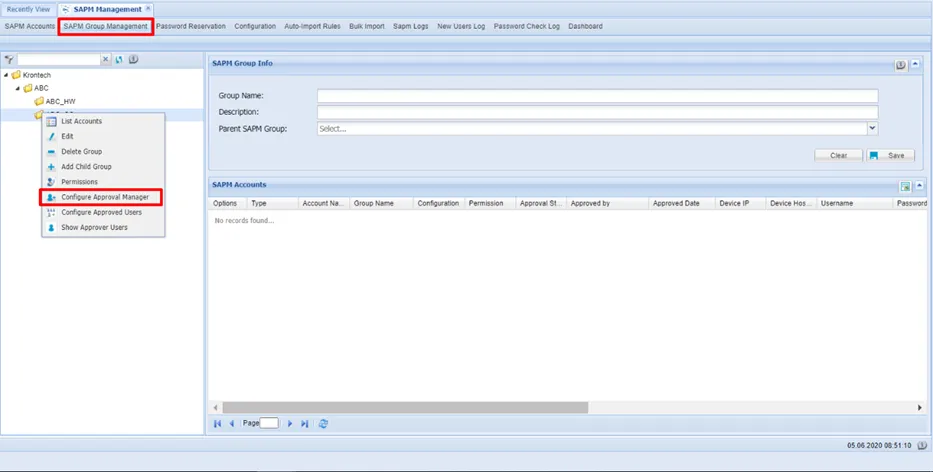Open the Parent SAPM Group dropdown
This screenshot has height=472, width=933.
point(872,128)
